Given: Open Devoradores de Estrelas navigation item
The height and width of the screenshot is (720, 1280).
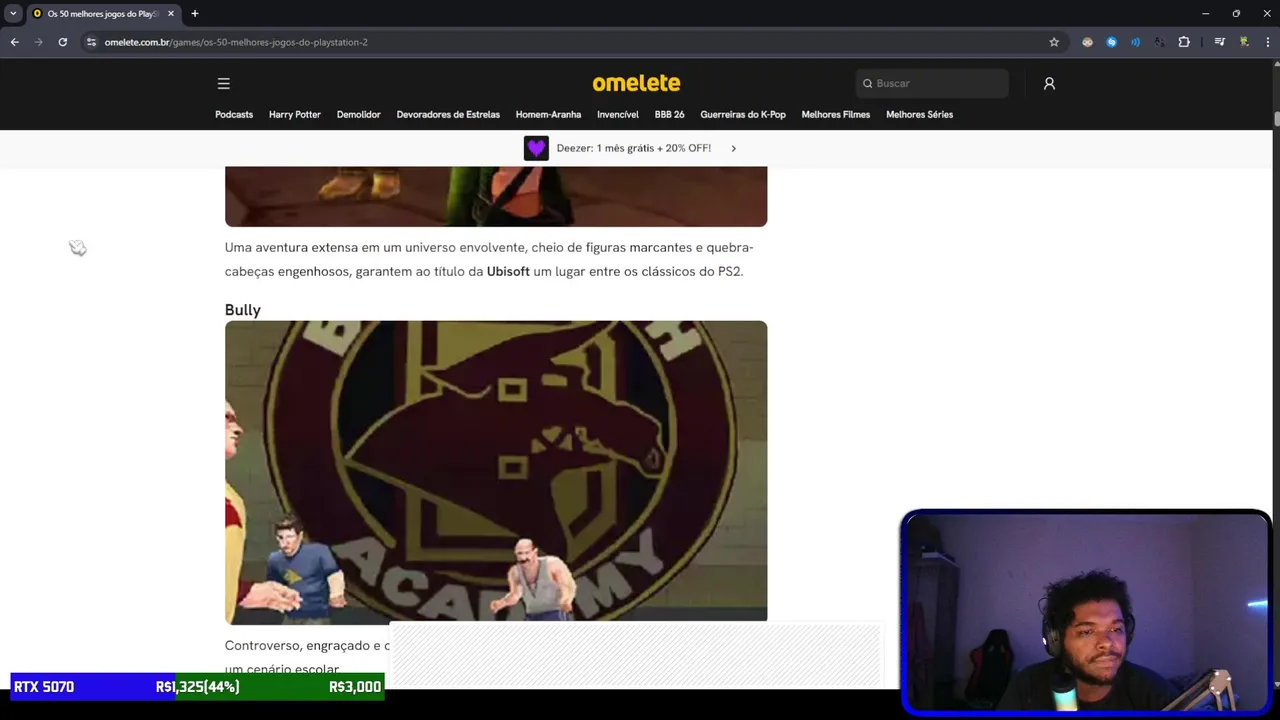Looking at the screenshot, I should click(448, 114).
